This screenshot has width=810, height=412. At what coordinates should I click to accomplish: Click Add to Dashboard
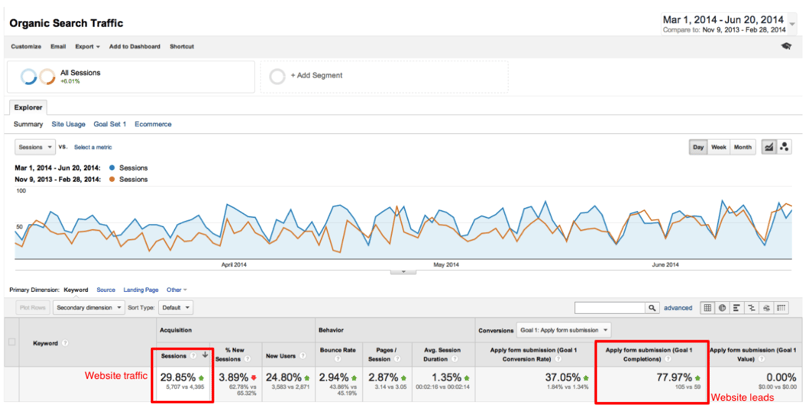[134, 46]
